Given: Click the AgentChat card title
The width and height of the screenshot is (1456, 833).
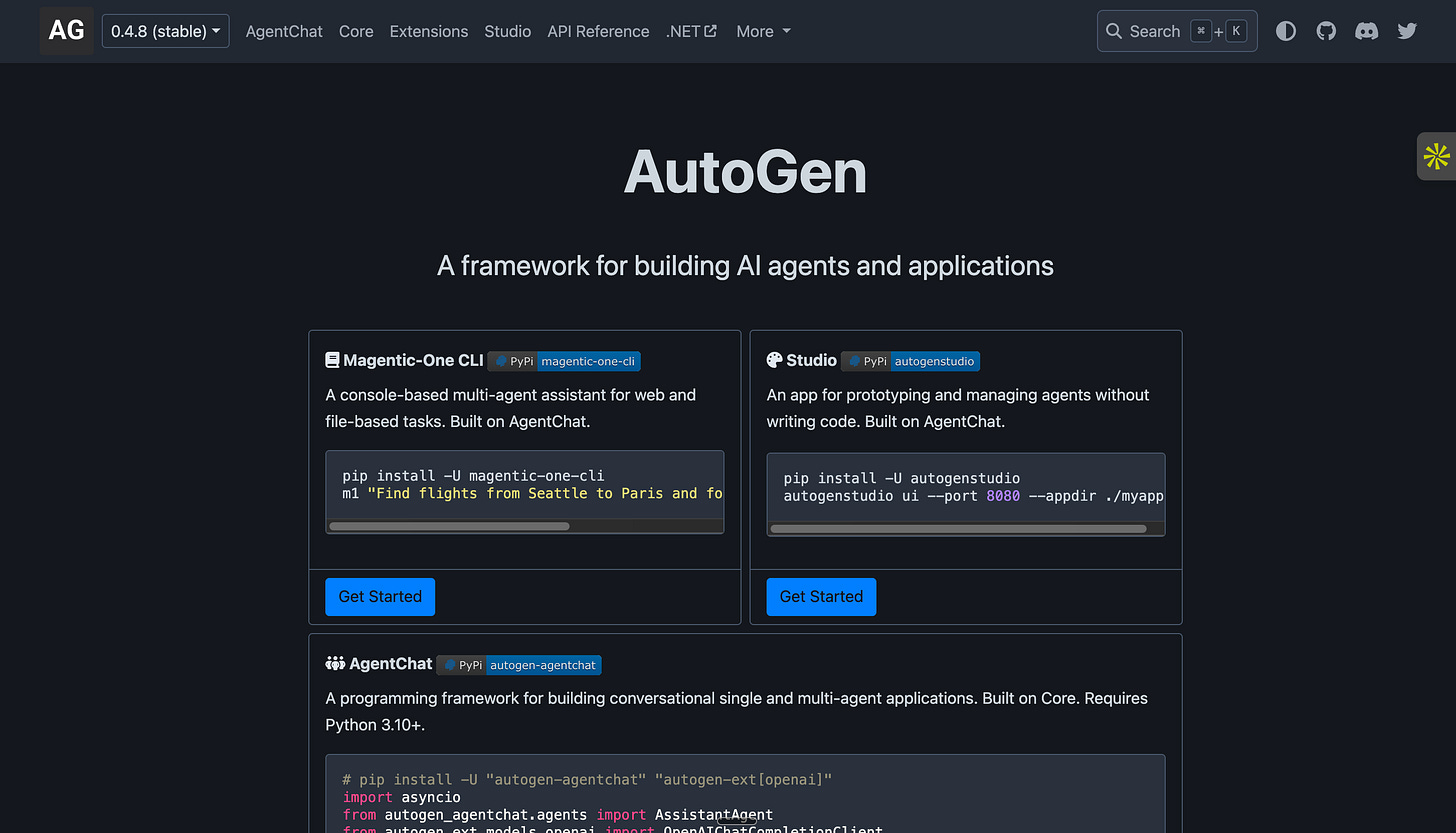Looking at the screenshot, I should [x=391, y=663].
